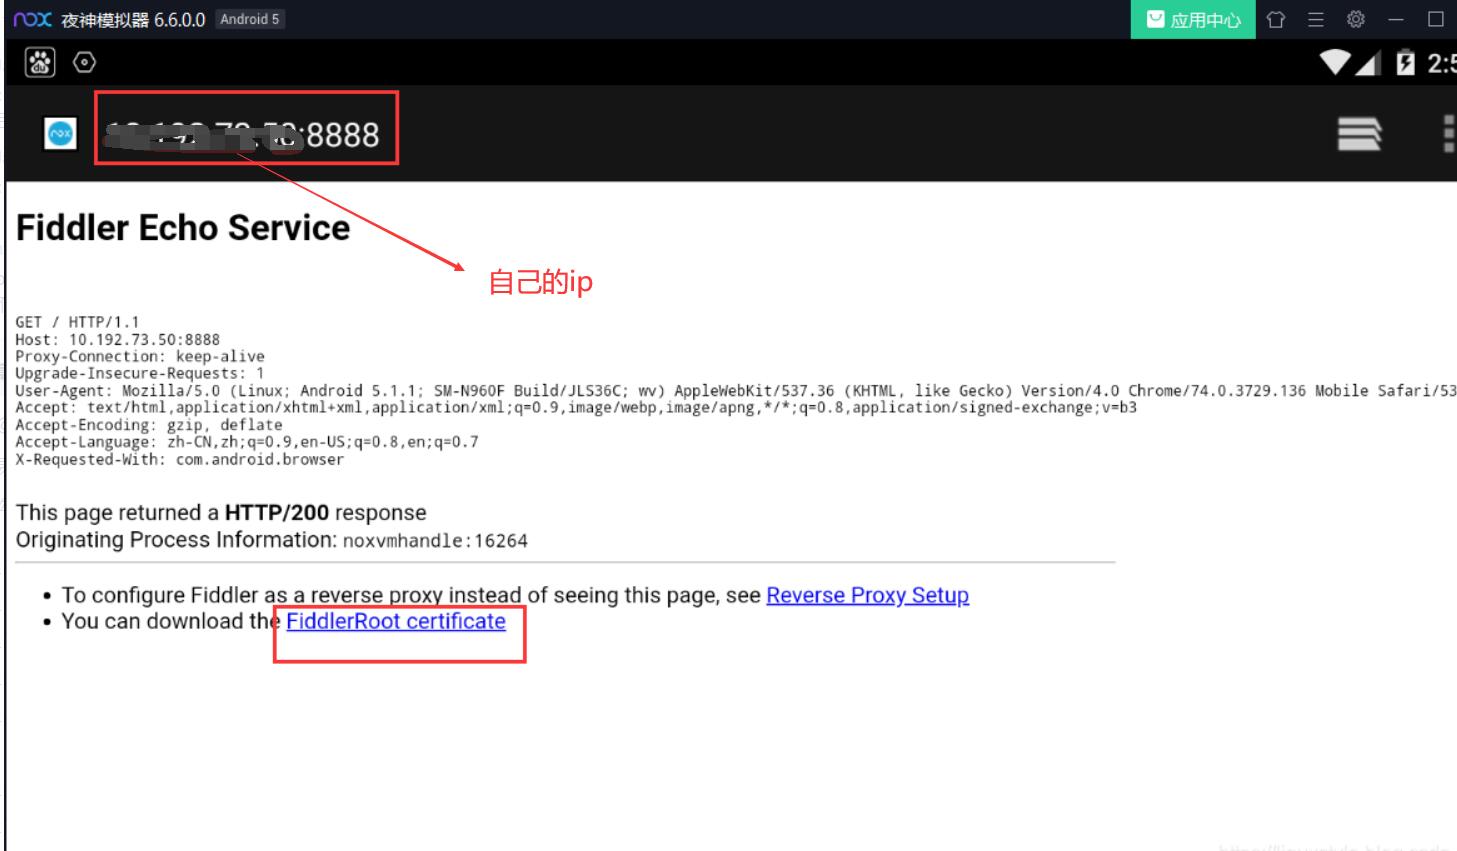Minimize the Nox emulator window
Image resolution: width=1457 pixels, height=851 pixels.
[1396, 19]
